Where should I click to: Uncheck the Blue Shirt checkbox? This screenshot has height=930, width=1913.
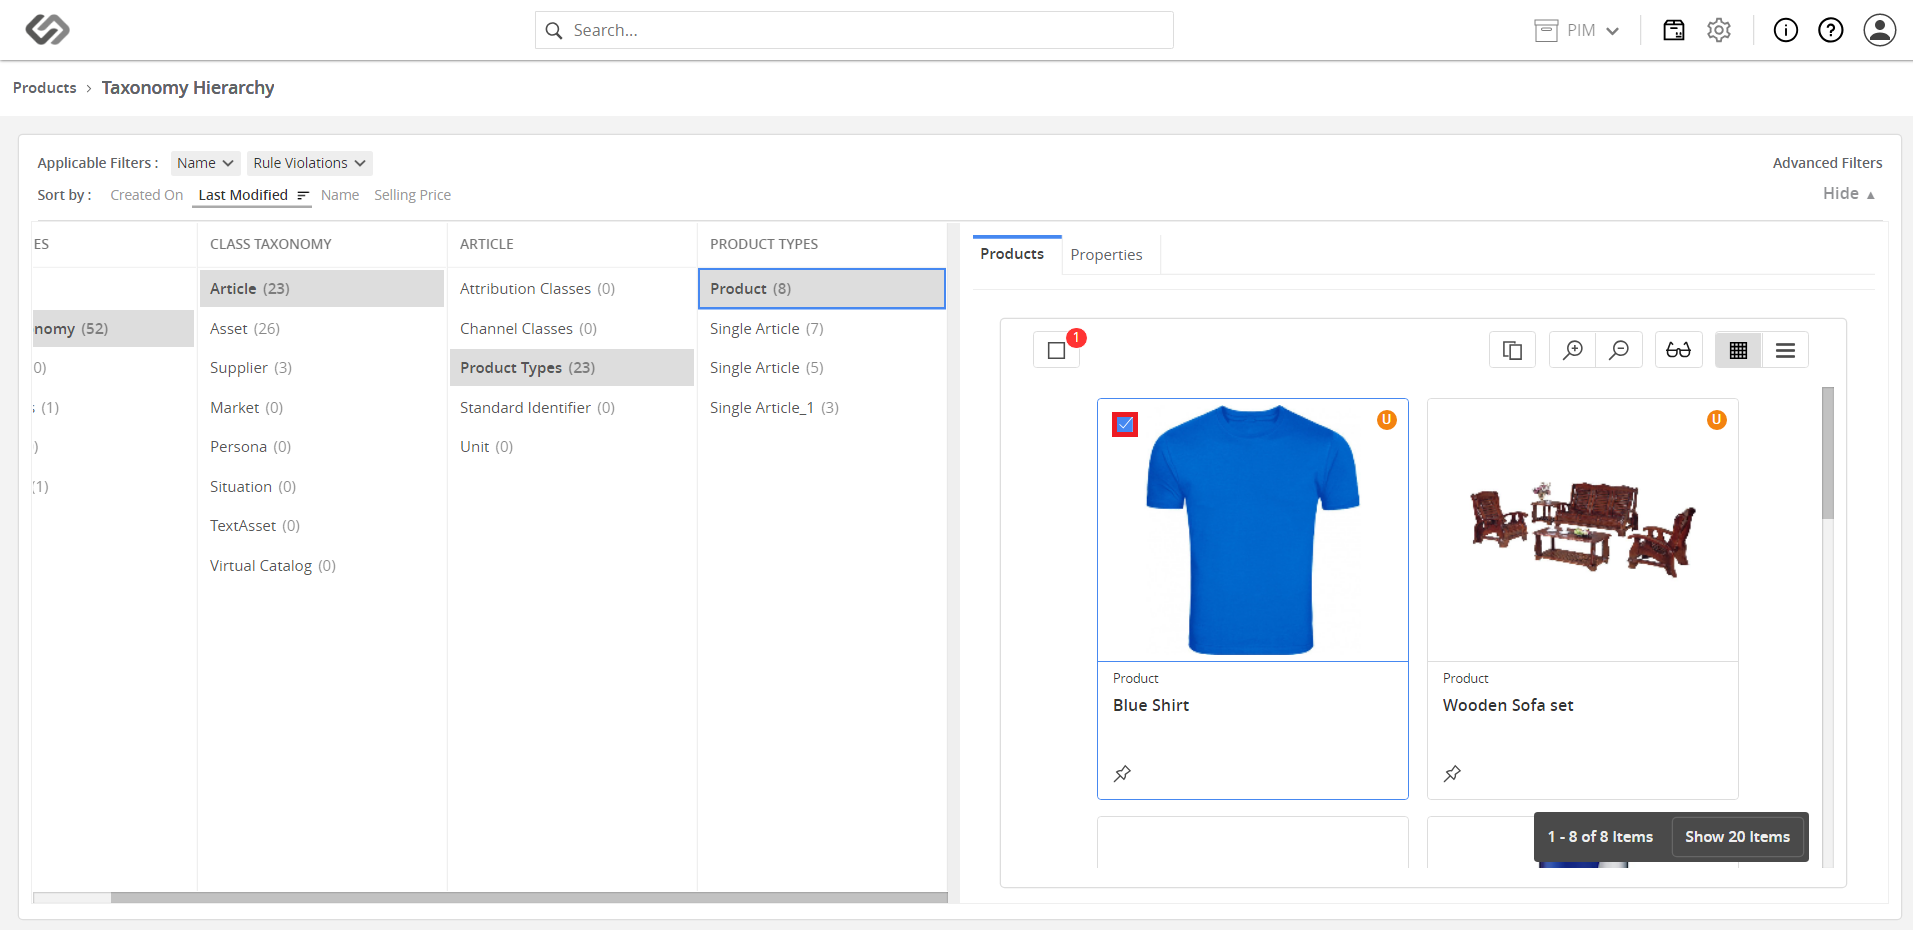click(x=1125, y=424)
